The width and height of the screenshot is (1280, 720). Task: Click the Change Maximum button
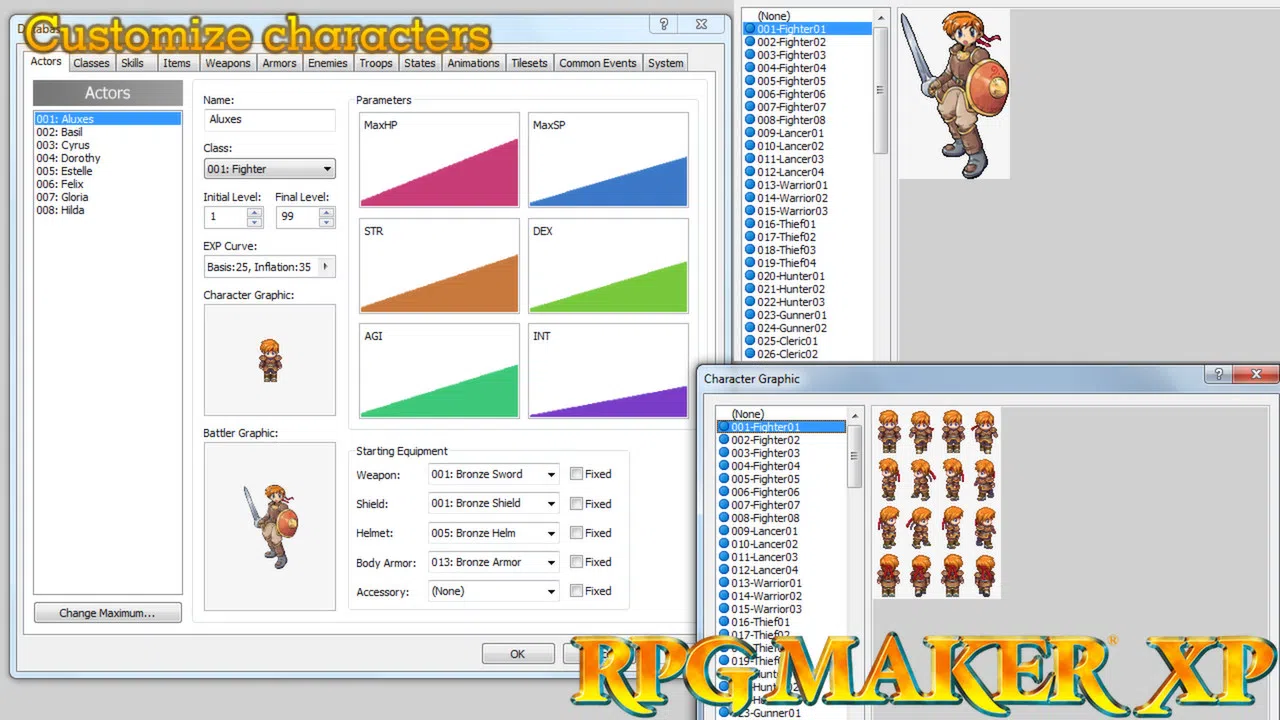(x=108, y=613)
